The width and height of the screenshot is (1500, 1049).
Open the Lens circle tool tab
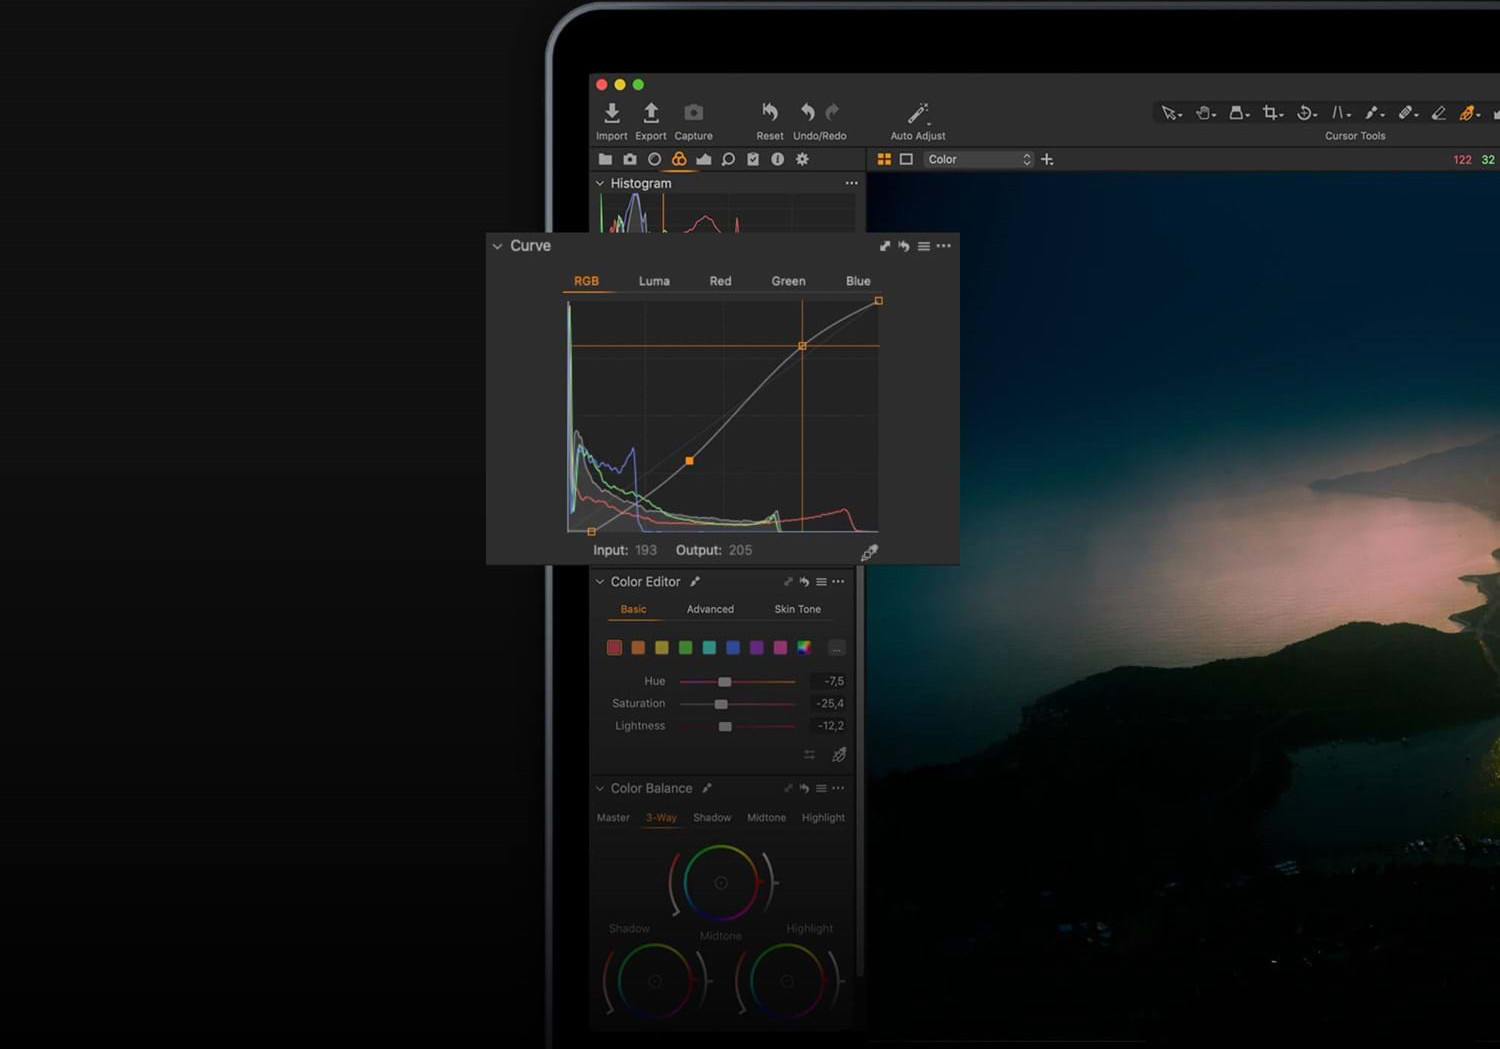coord(654,159)
